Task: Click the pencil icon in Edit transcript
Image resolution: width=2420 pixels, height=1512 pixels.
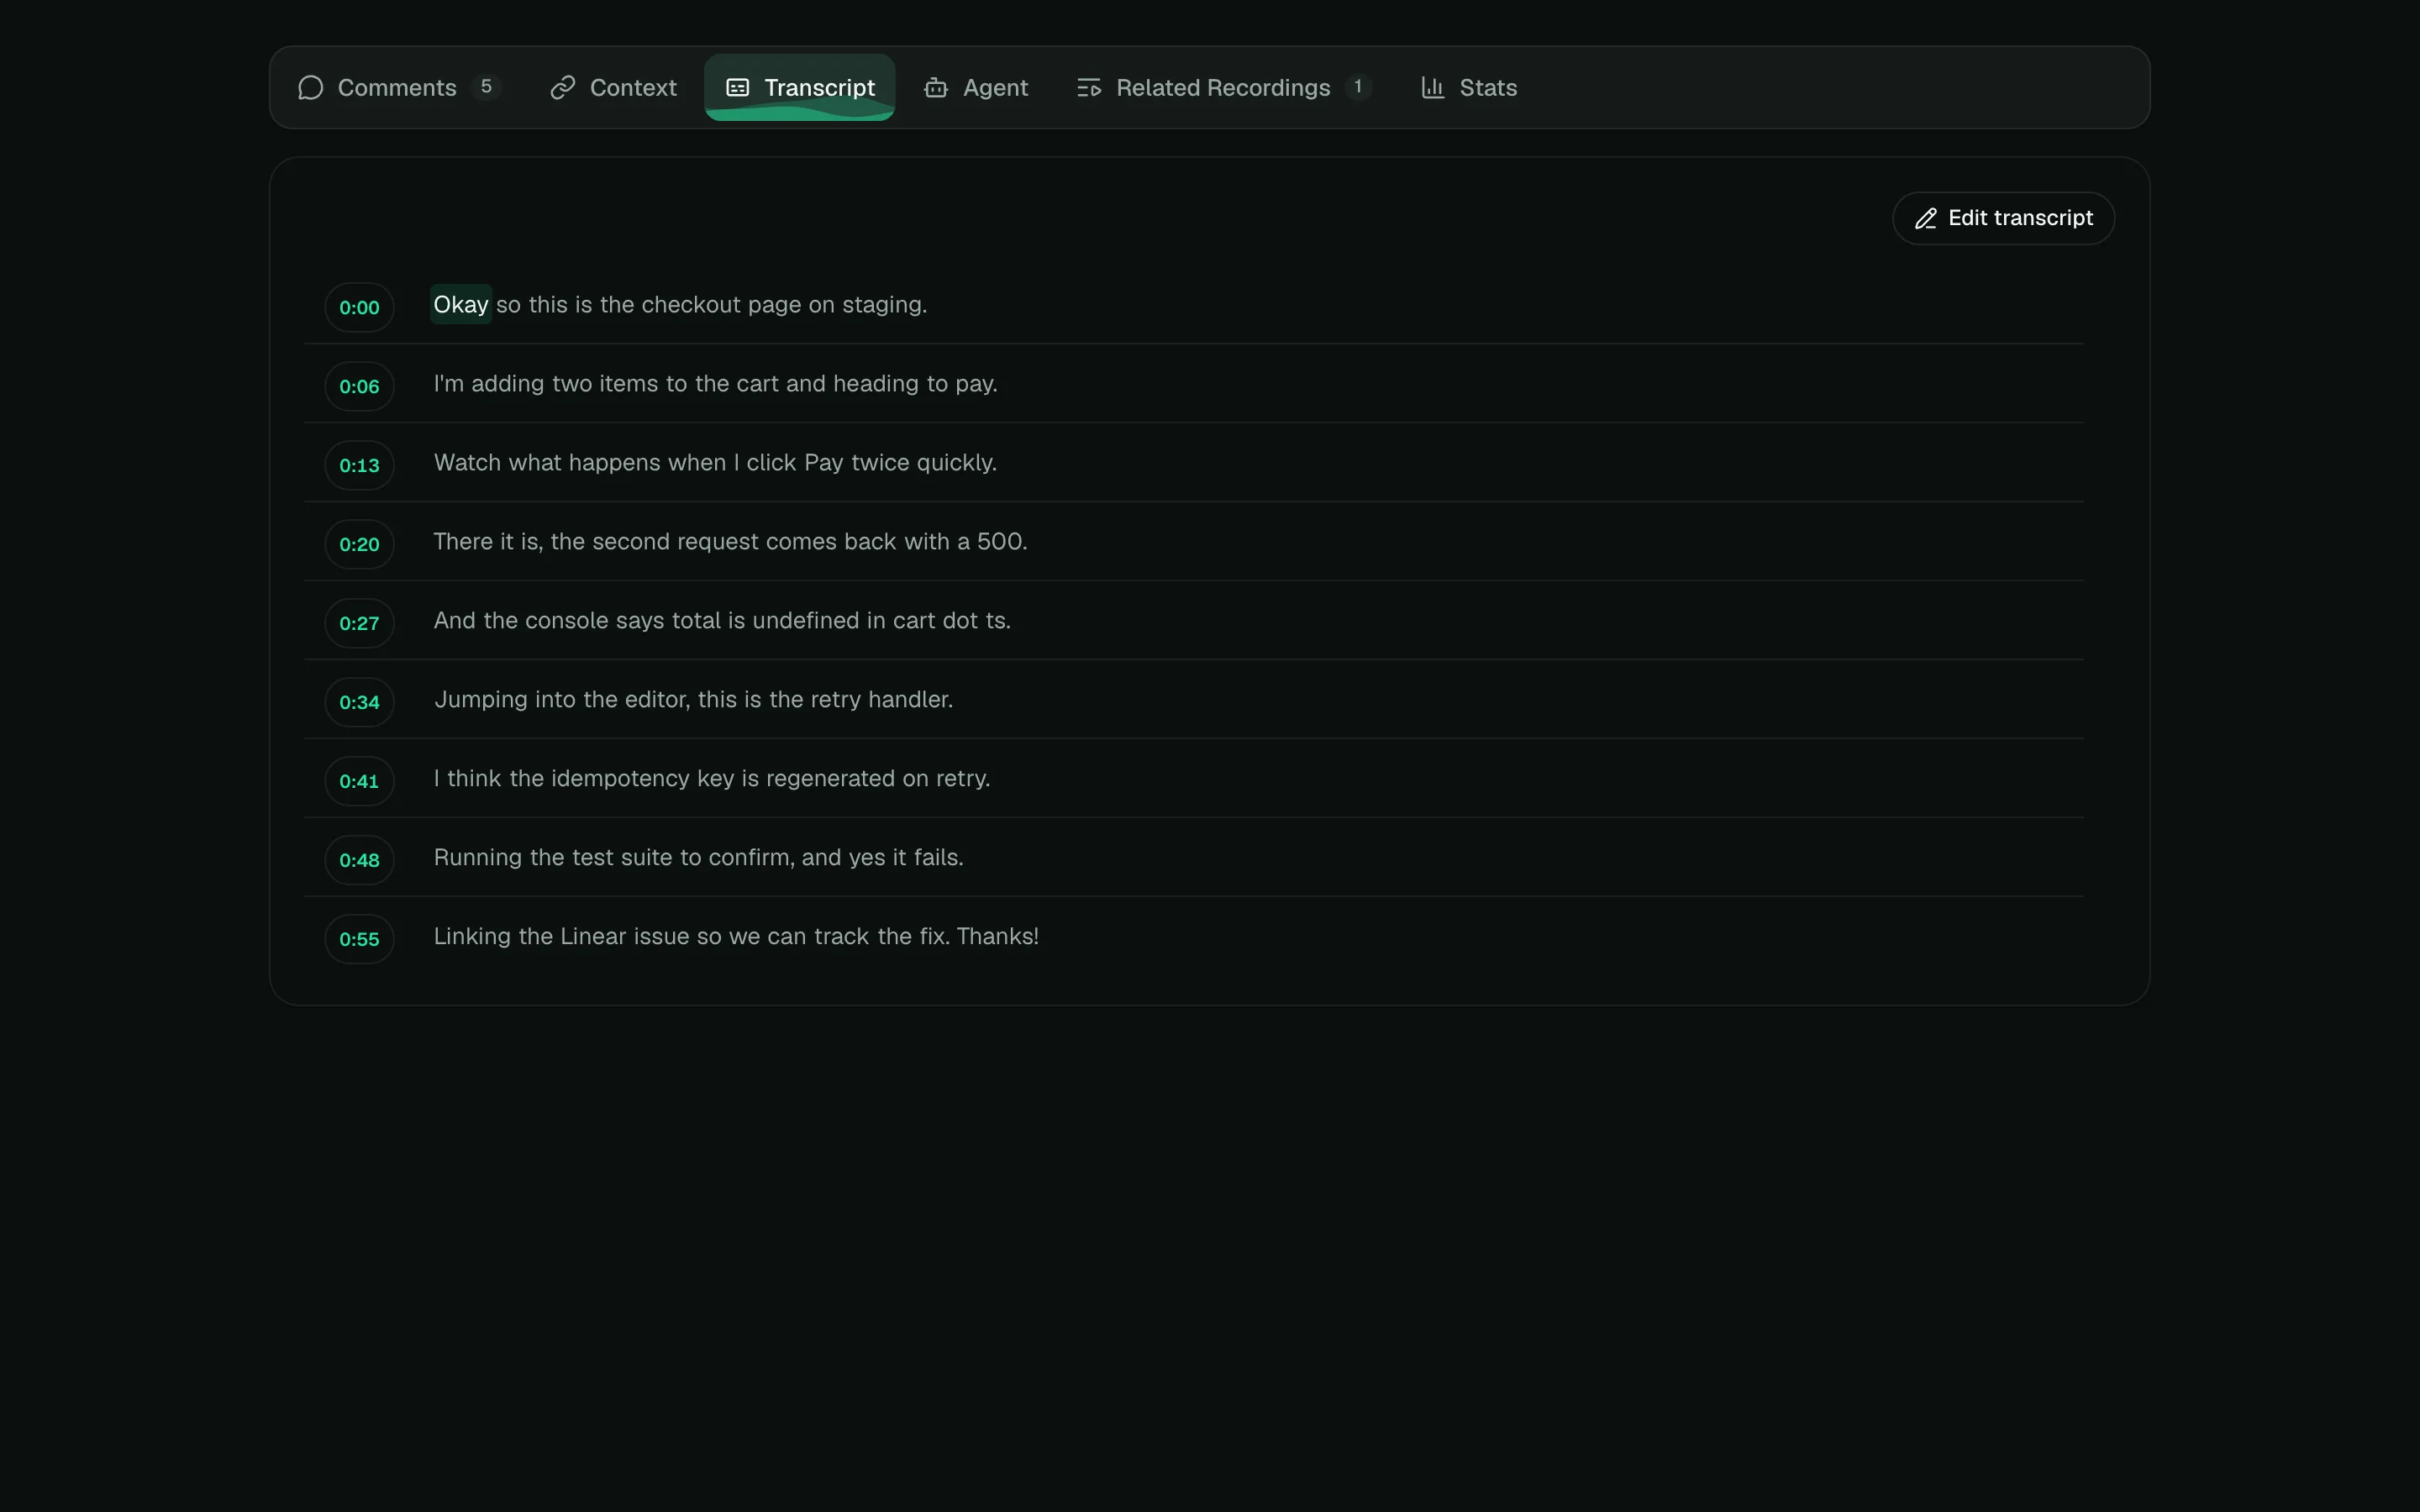Action: pyautogui.click(x=1926, y=219)
